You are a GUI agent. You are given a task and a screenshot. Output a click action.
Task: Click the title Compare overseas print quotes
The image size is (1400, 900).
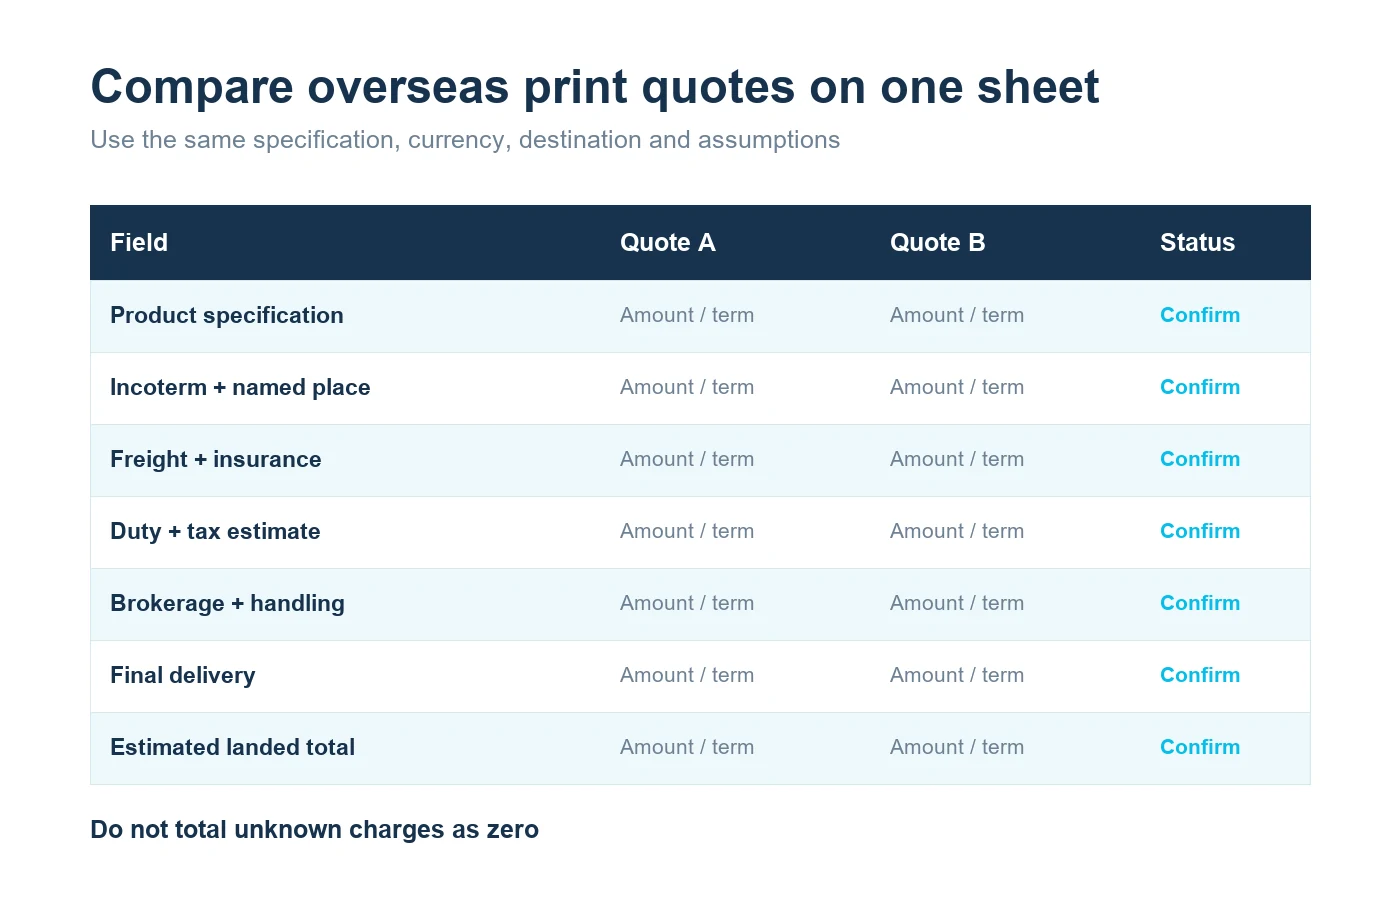pyautogui.click(x=595, y=87)
